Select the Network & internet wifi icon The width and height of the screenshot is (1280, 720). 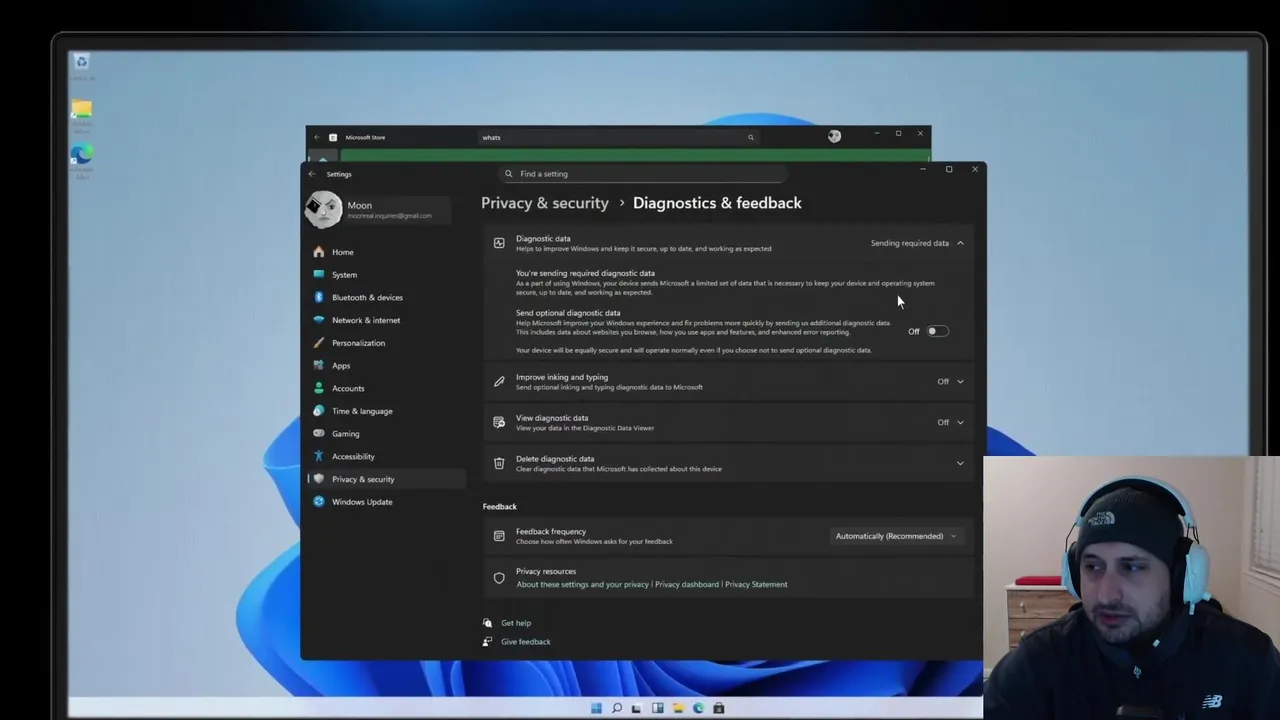coord(319,320)
